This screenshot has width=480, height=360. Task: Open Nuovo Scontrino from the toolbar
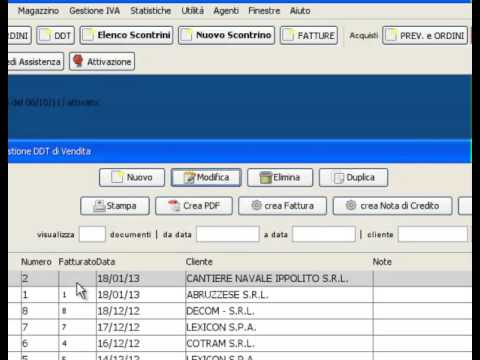click(x=226, y=35)
